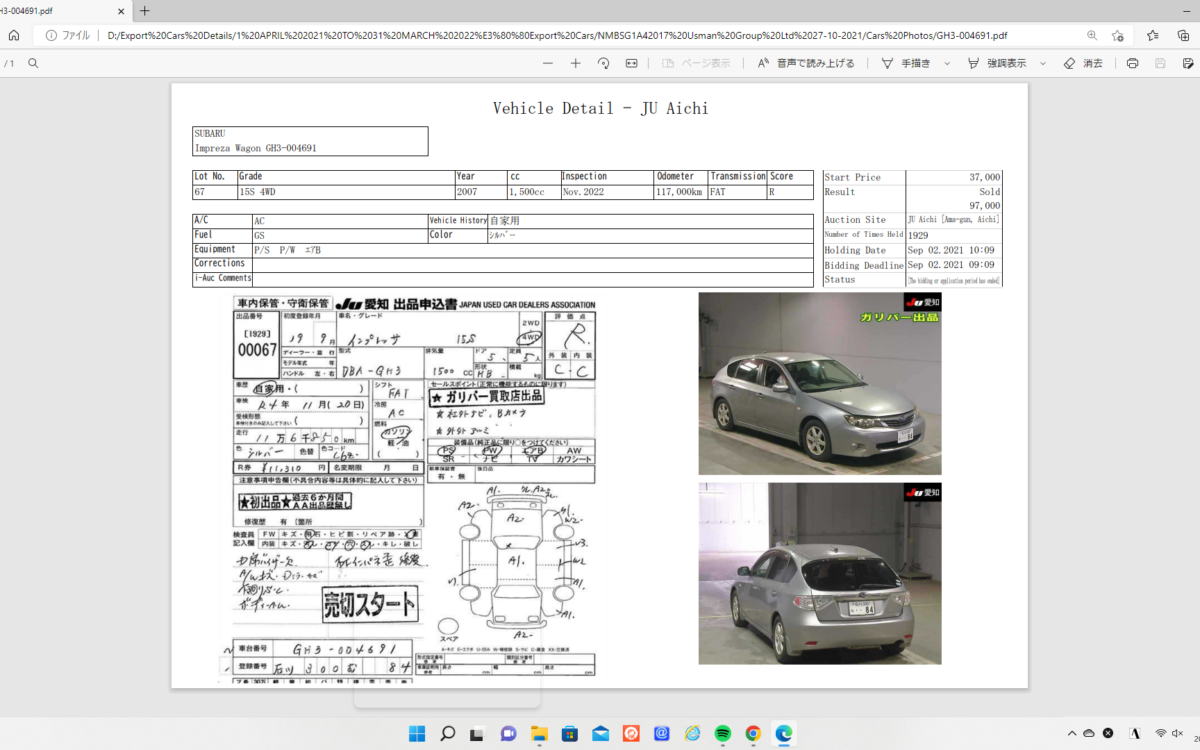
Task: Open the Mail app from the taskbar
Action: 600,733
